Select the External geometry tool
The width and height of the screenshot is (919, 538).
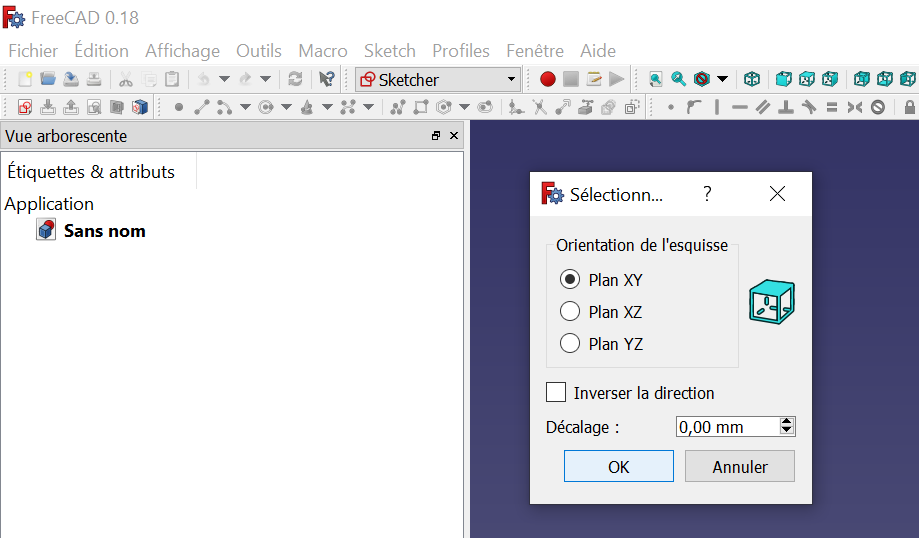click(x=586, y=107)
